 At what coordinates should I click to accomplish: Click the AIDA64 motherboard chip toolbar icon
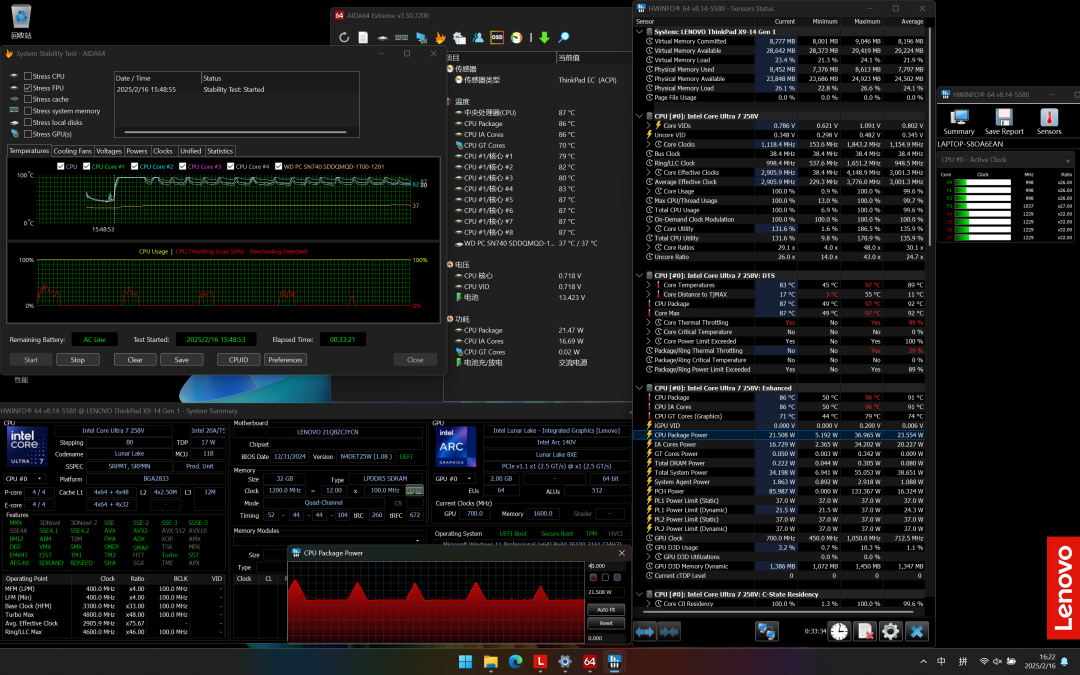click(x=382, y=37)
